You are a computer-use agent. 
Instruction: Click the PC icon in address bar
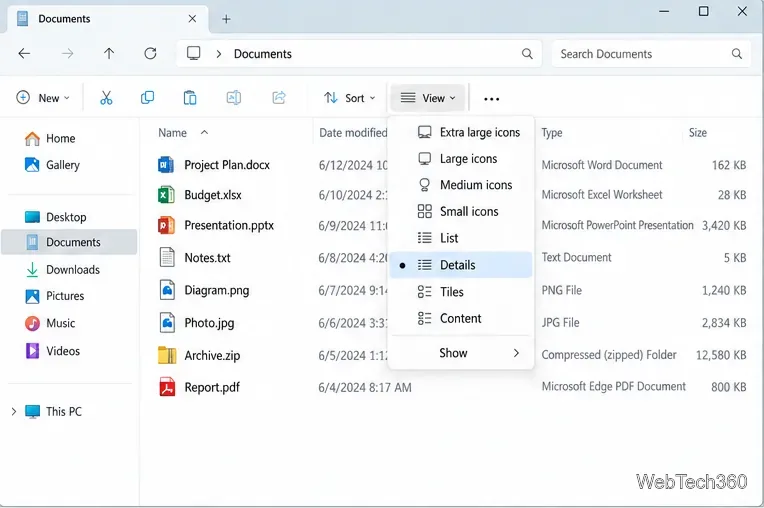tap(193, 53)
